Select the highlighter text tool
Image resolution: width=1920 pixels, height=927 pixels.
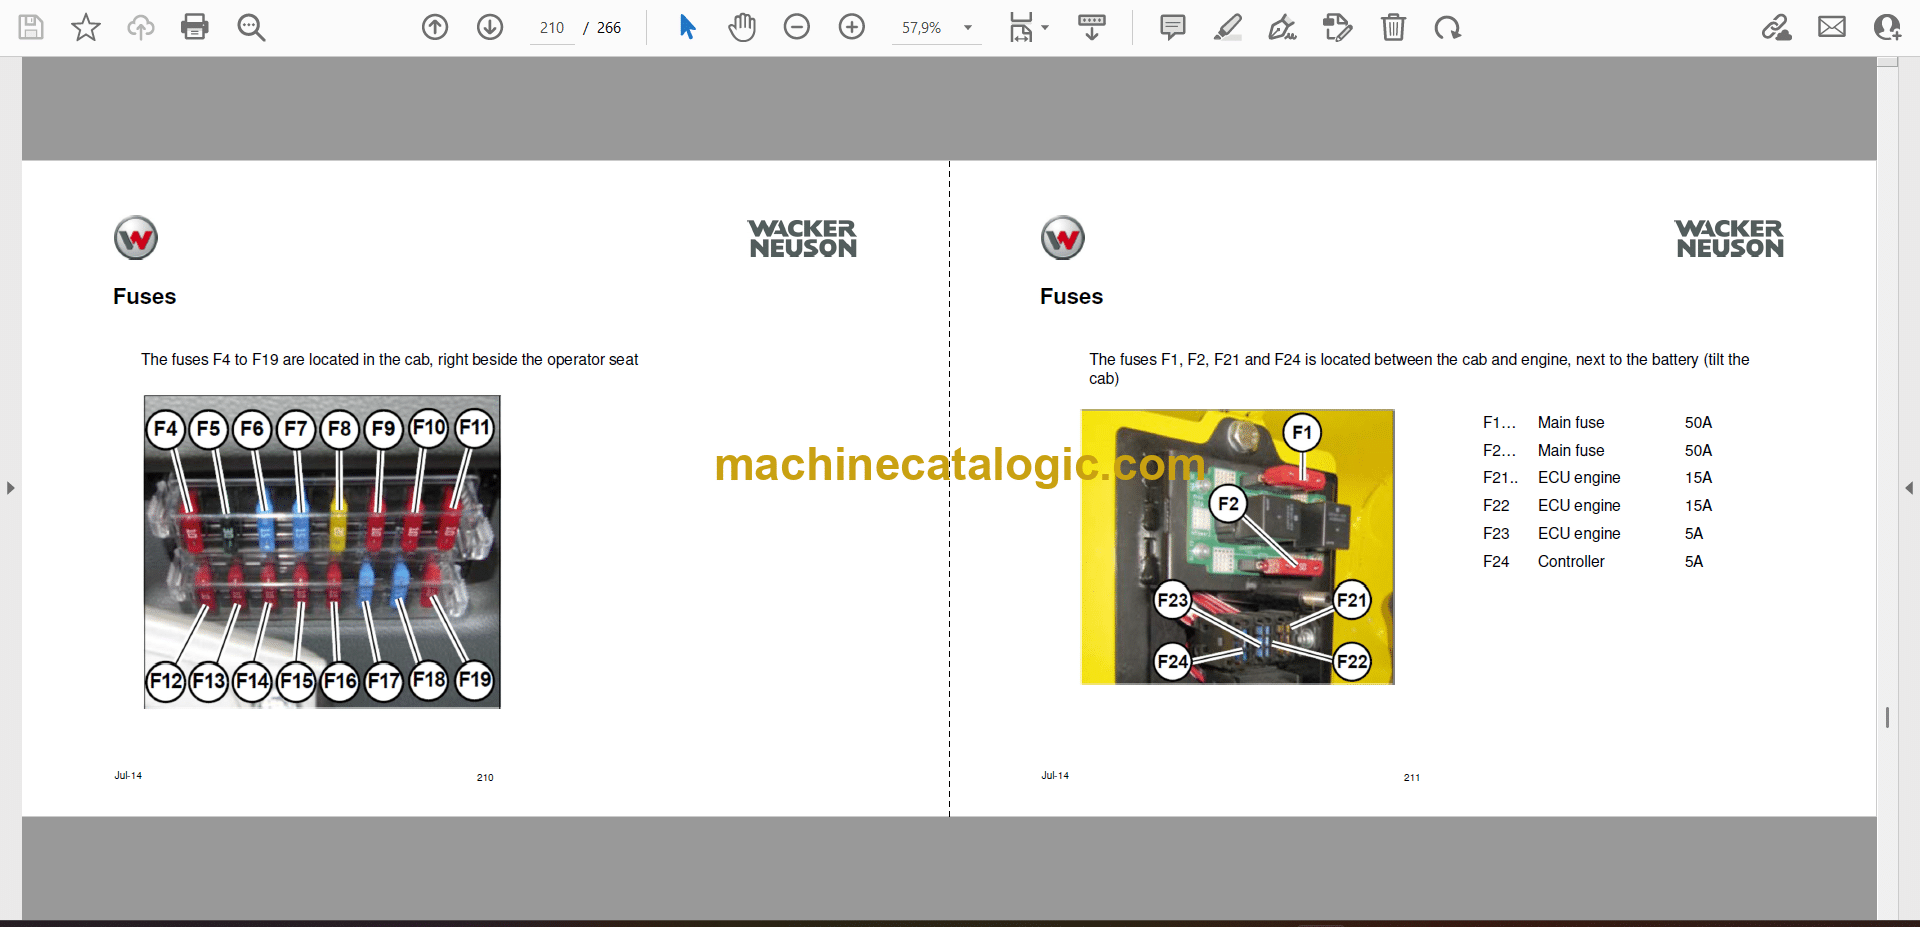(x=1228, y=27)
